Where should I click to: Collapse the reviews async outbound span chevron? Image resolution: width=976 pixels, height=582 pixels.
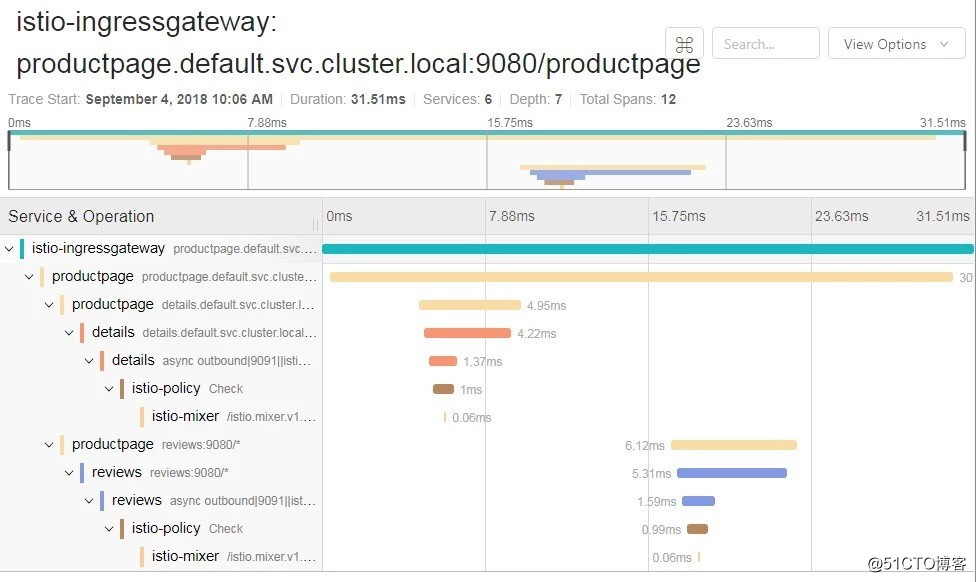click(x=88, y=501)
